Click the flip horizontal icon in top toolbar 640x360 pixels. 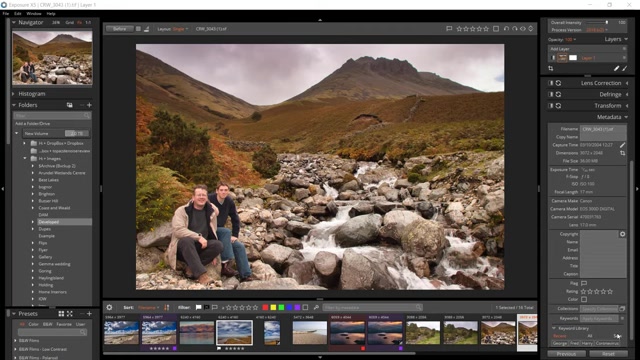(523, 29)
